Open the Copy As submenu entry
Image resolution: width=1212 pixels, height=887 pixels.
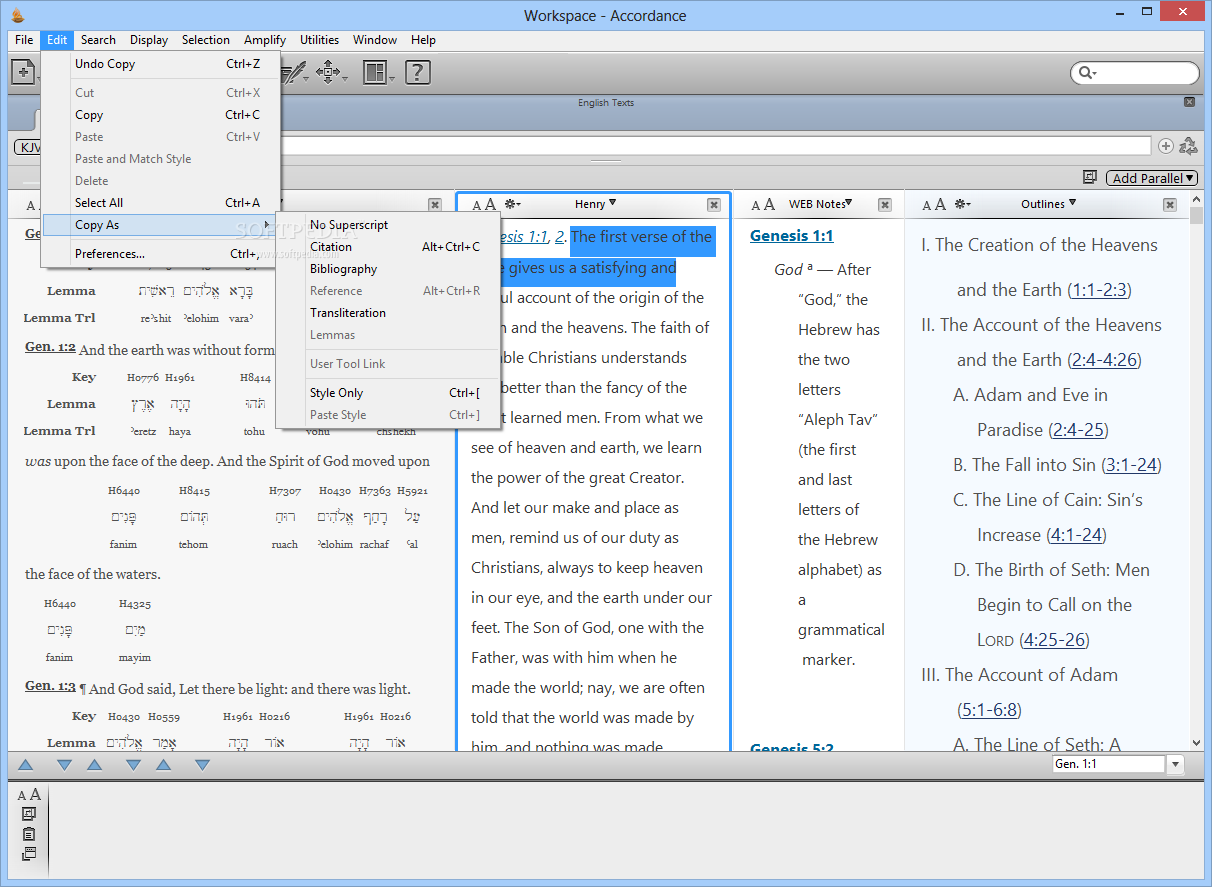pyautogui.click(x=160, y=225)
